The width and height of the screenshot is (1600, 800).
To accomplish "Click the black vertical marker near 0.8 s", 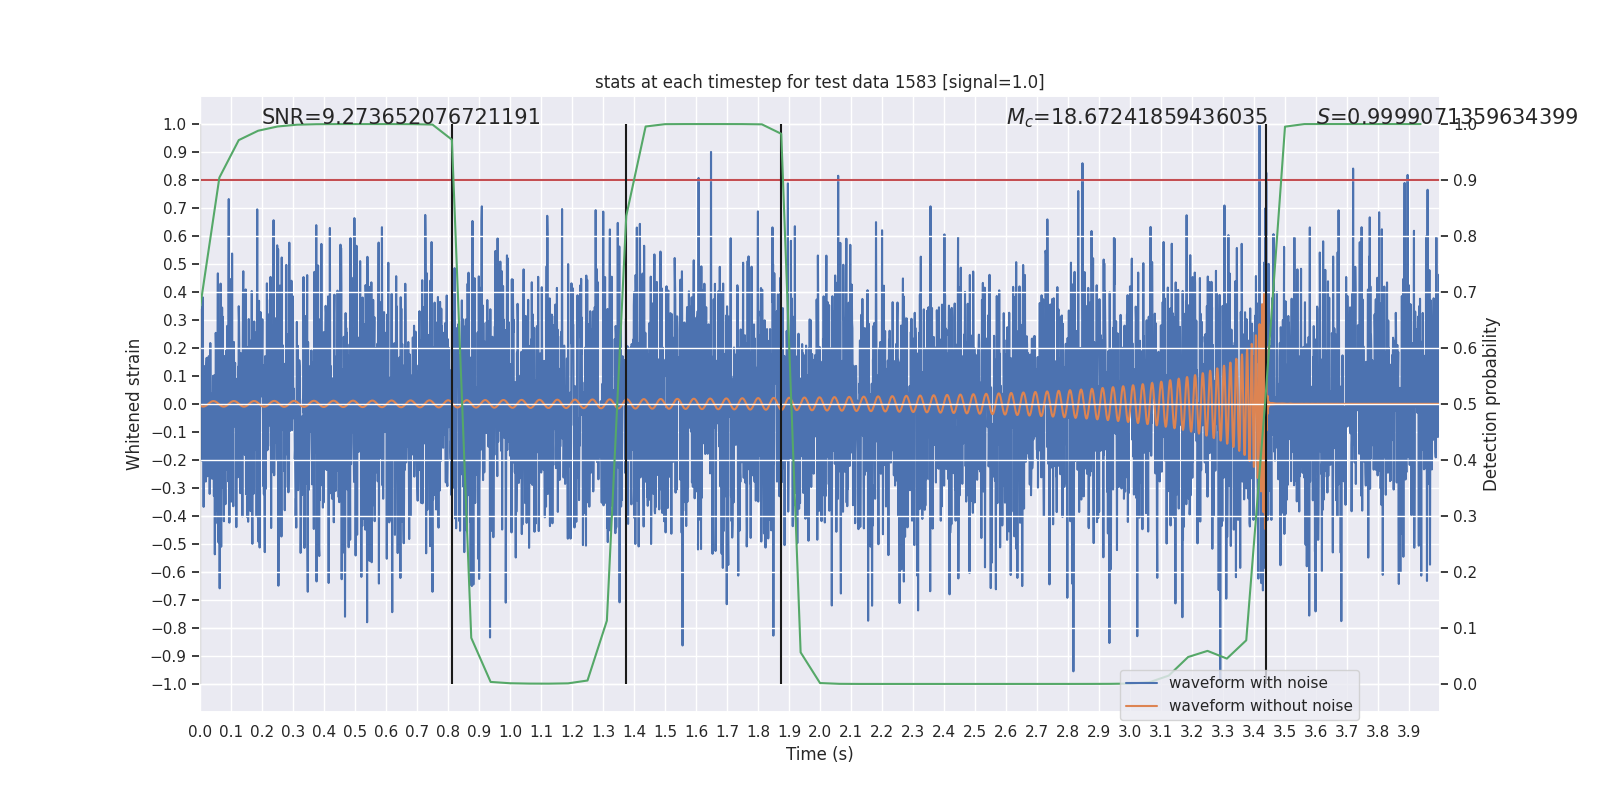I will (452, 404).
